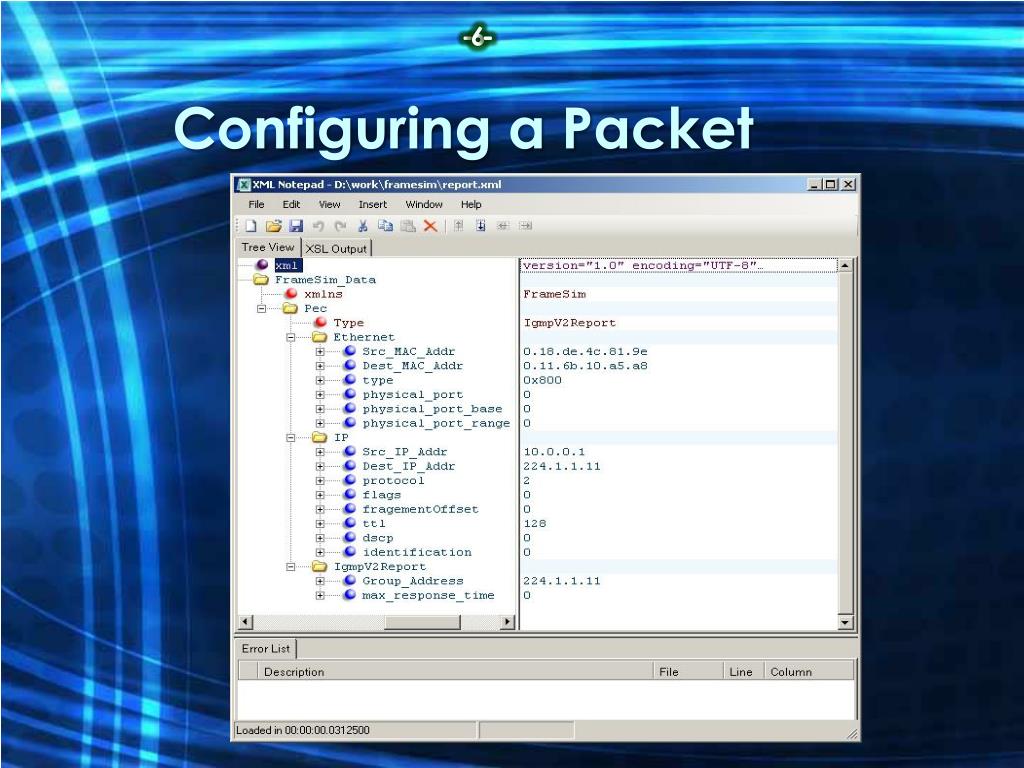This screenshot has width=1024, height=768.
Task: Click the red attribute ball beside Type
Action: pos(320,323)
